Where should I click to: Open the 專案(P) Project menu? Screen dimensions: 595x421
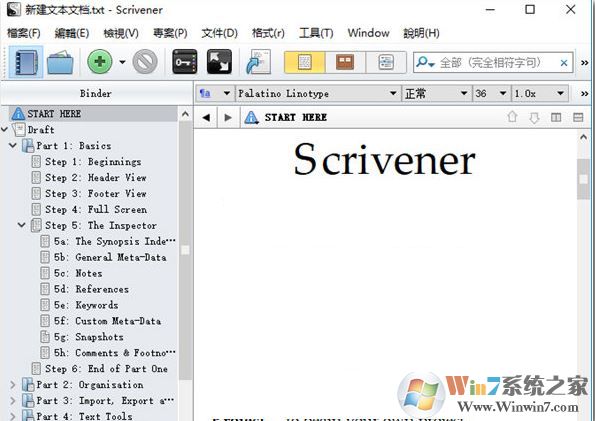click(170, 33)
